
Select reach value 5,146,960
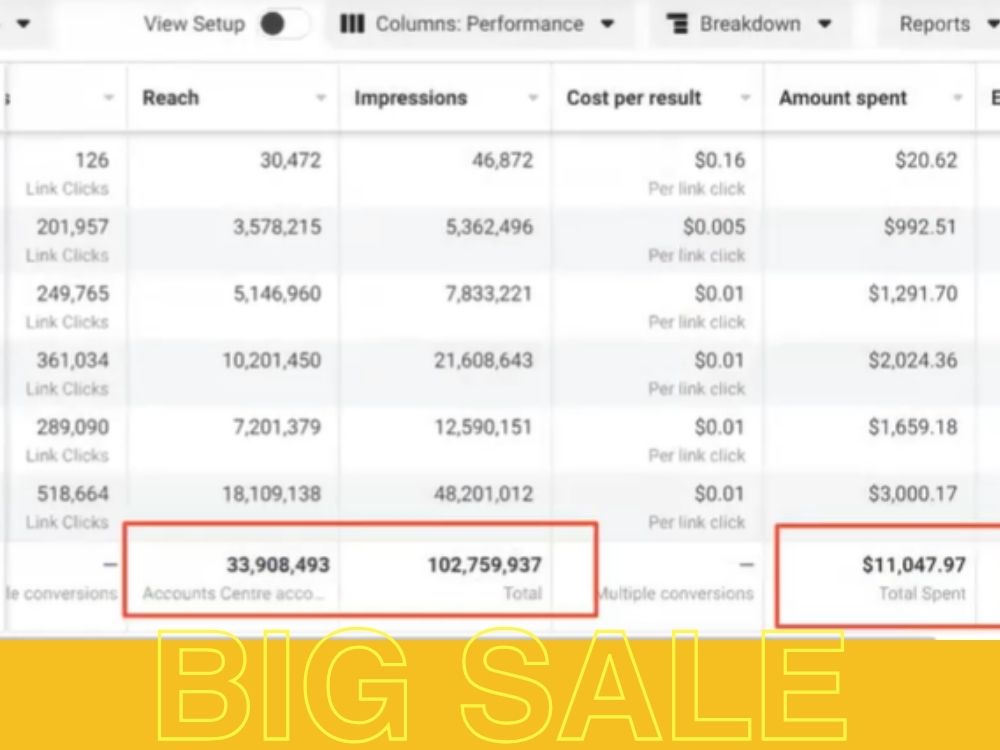(x=277, y=294)
